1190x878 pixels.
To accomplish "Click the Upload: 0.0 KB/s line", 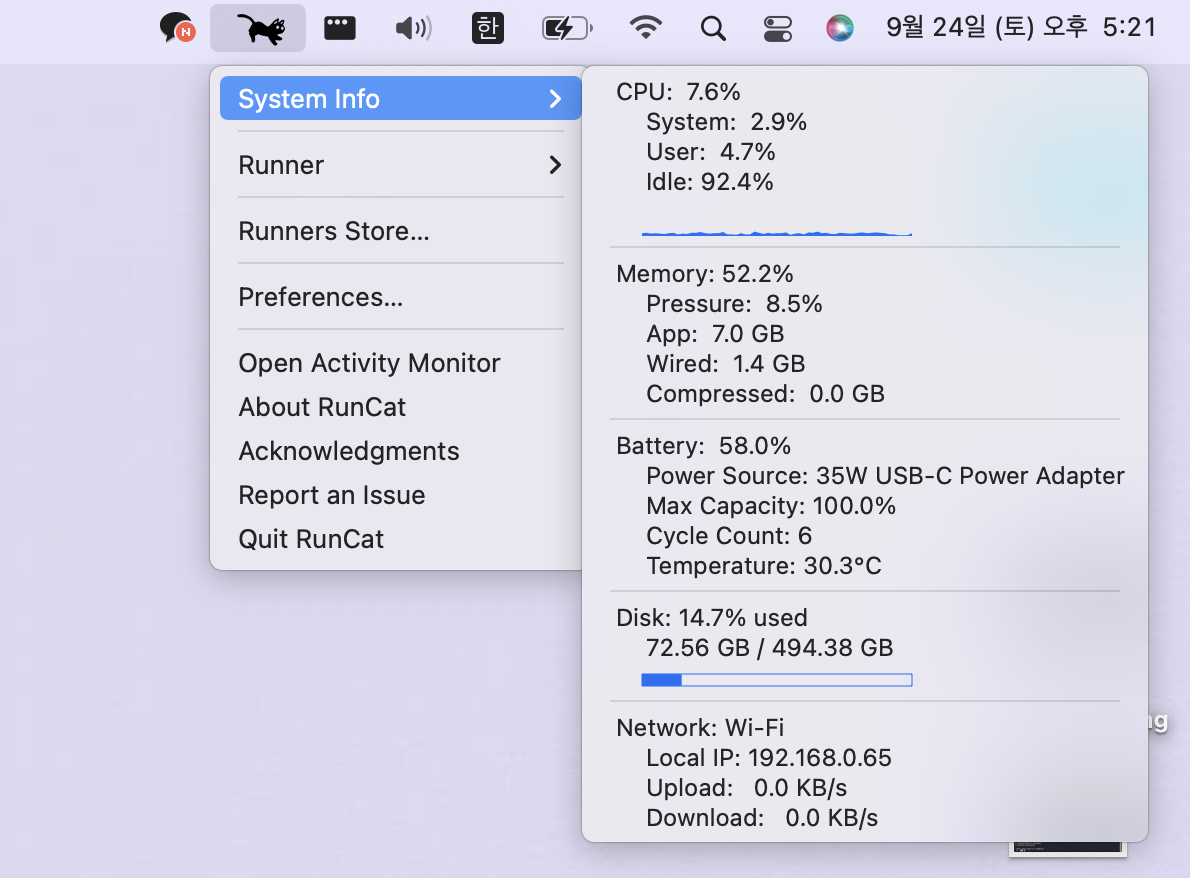I will 746,788.
